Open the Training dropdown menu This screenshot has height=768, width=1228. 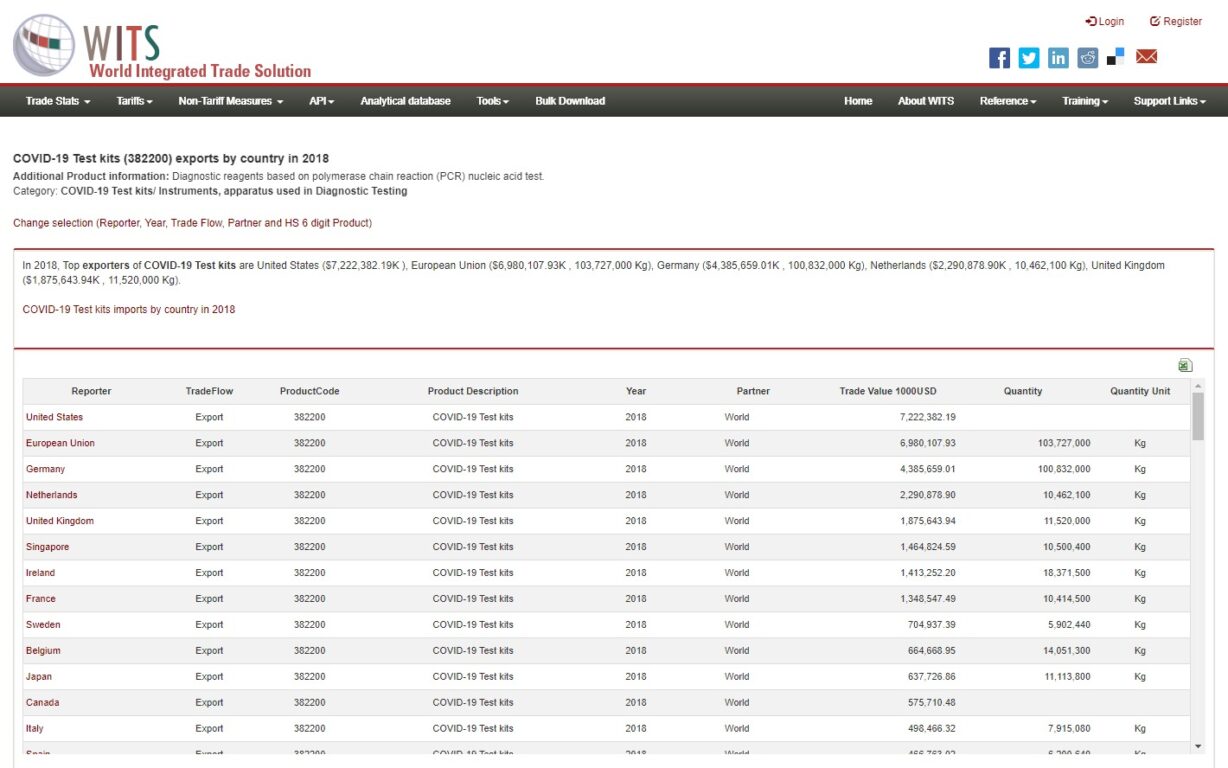[1085, 101]
